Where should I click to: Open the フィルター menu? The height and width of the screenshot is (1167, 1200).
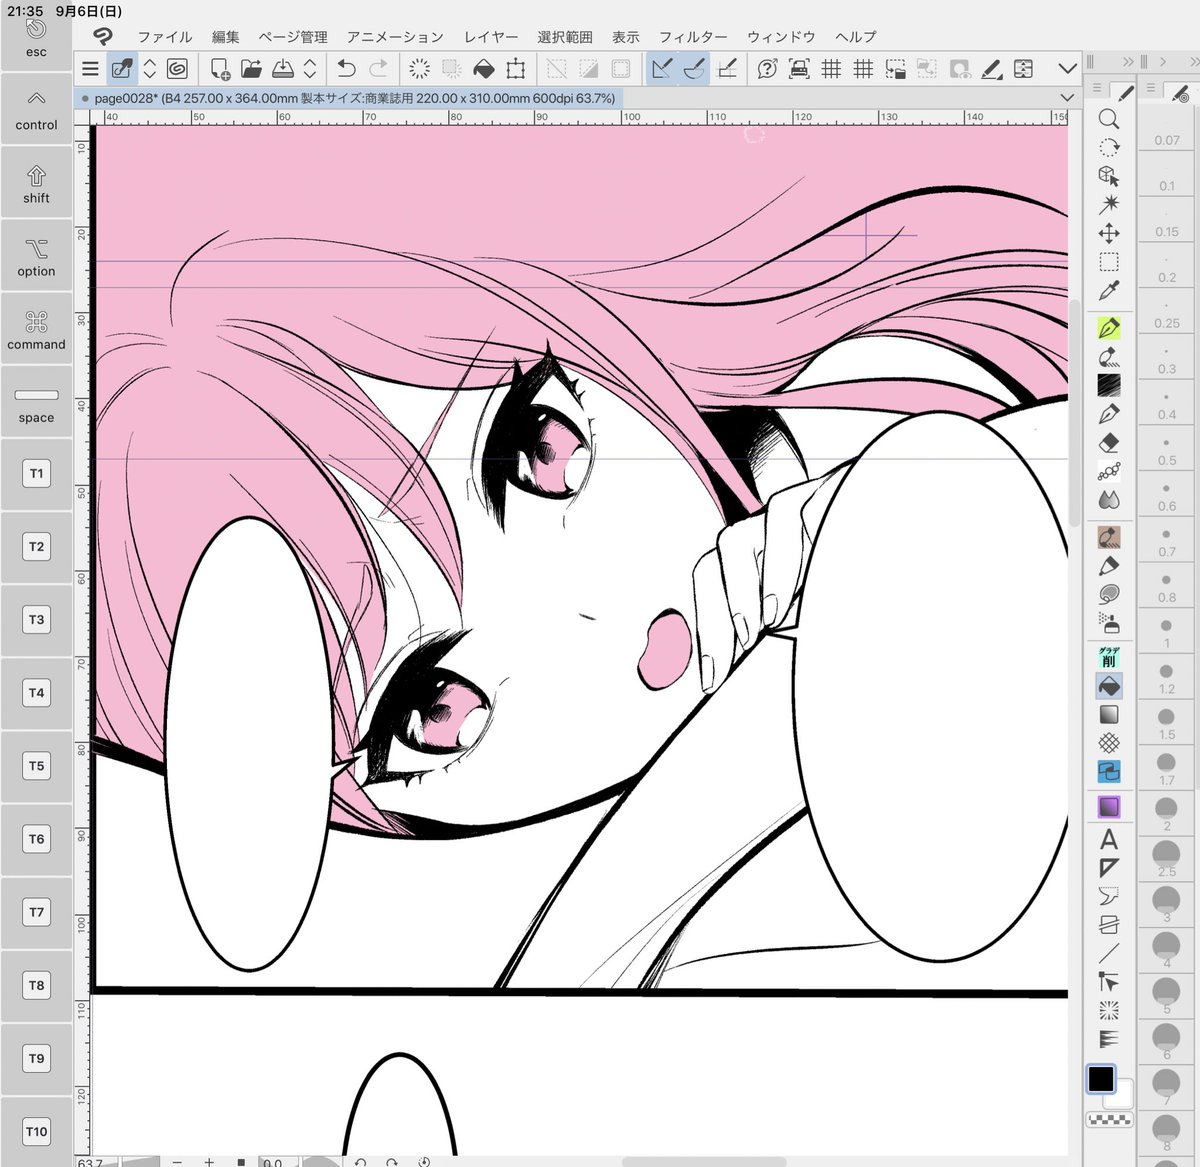(x=693, y=37)
